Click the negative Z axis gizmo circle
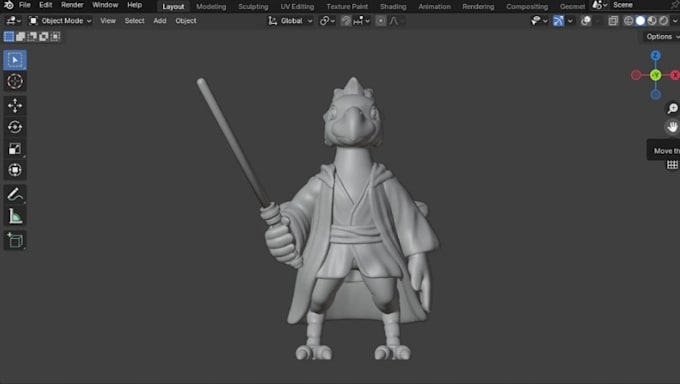 [655, 94]
